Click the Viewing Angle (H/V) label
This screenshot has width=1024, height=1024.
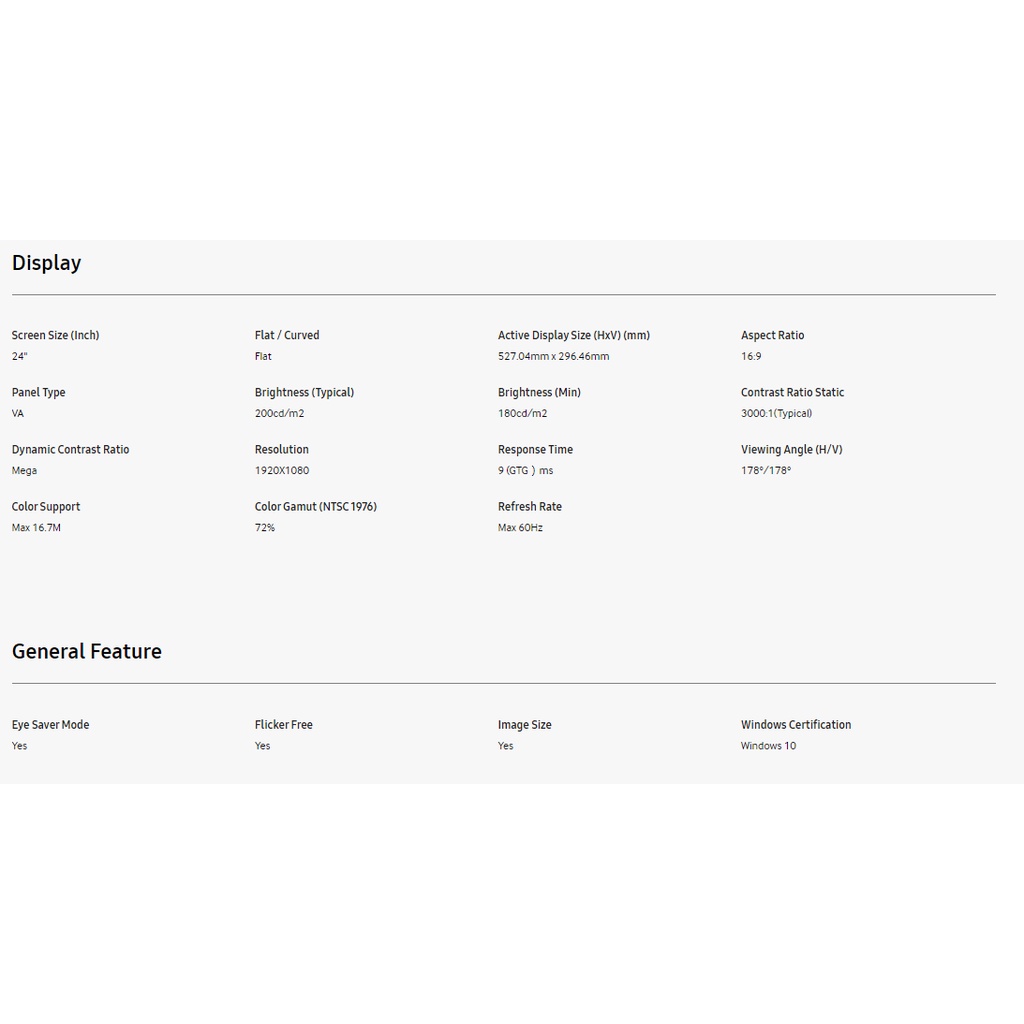coord(791,449)
